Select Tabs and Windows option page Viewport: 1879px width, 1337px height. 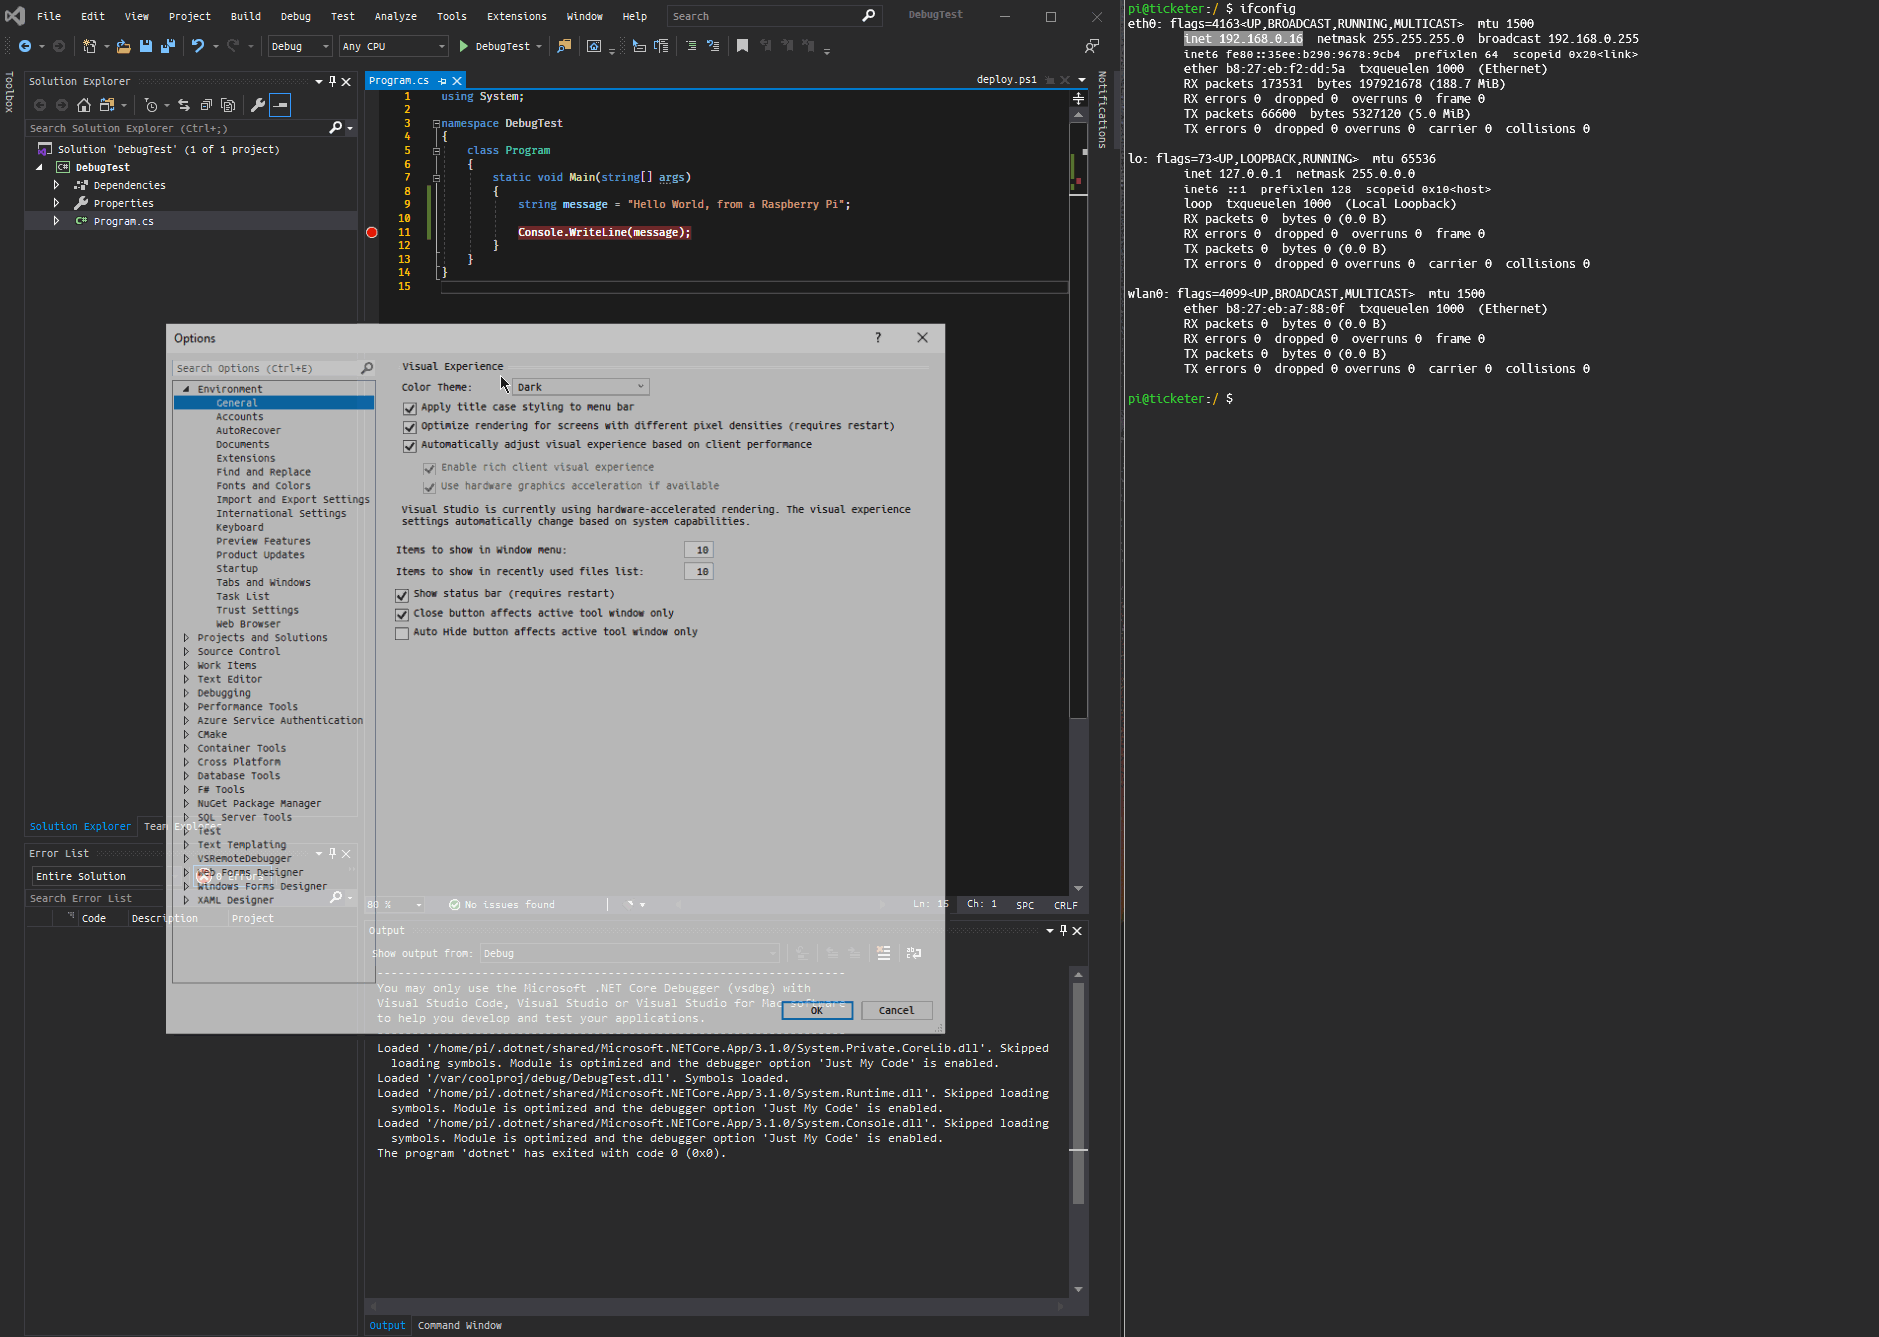263,582
